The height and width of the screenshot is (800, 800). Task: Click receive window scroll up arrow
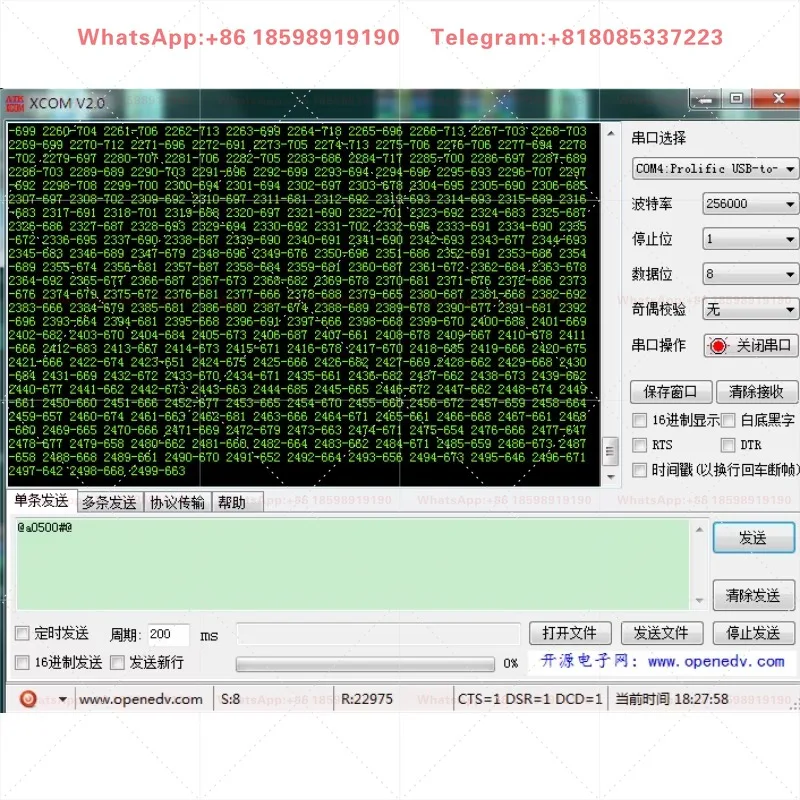(x=611, y=134)
